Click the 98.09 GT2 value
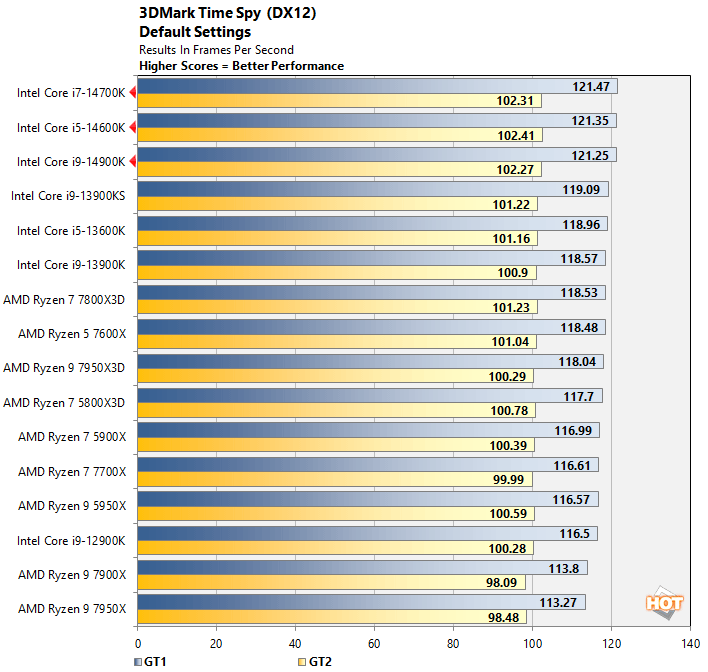The image size is (708, 672). pos(502,582)
